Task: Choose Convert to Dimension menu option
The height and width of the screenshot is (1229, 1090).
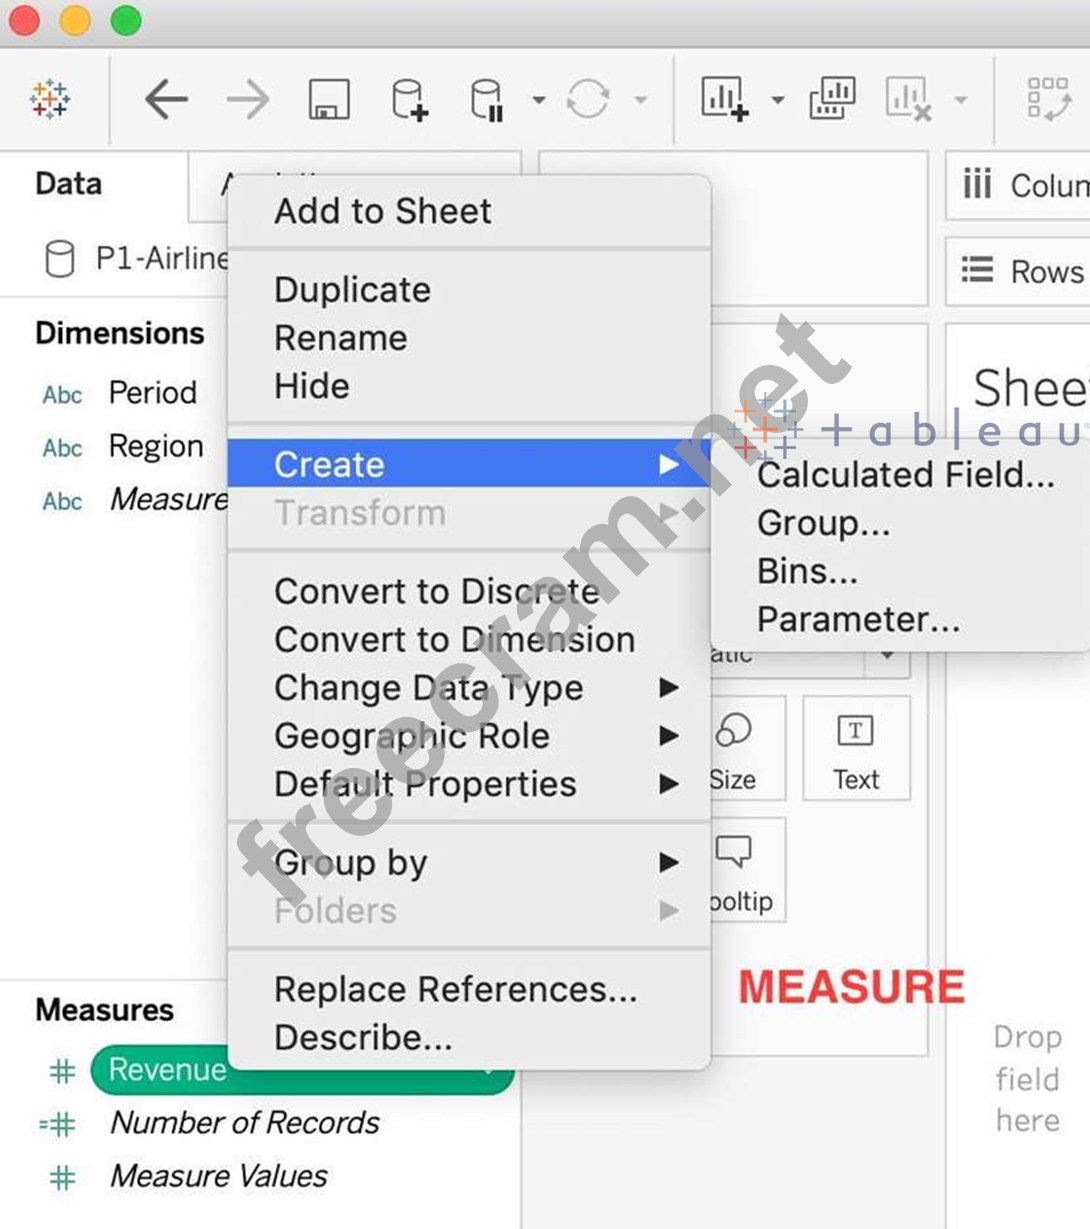Action: (x=454, y=640)
